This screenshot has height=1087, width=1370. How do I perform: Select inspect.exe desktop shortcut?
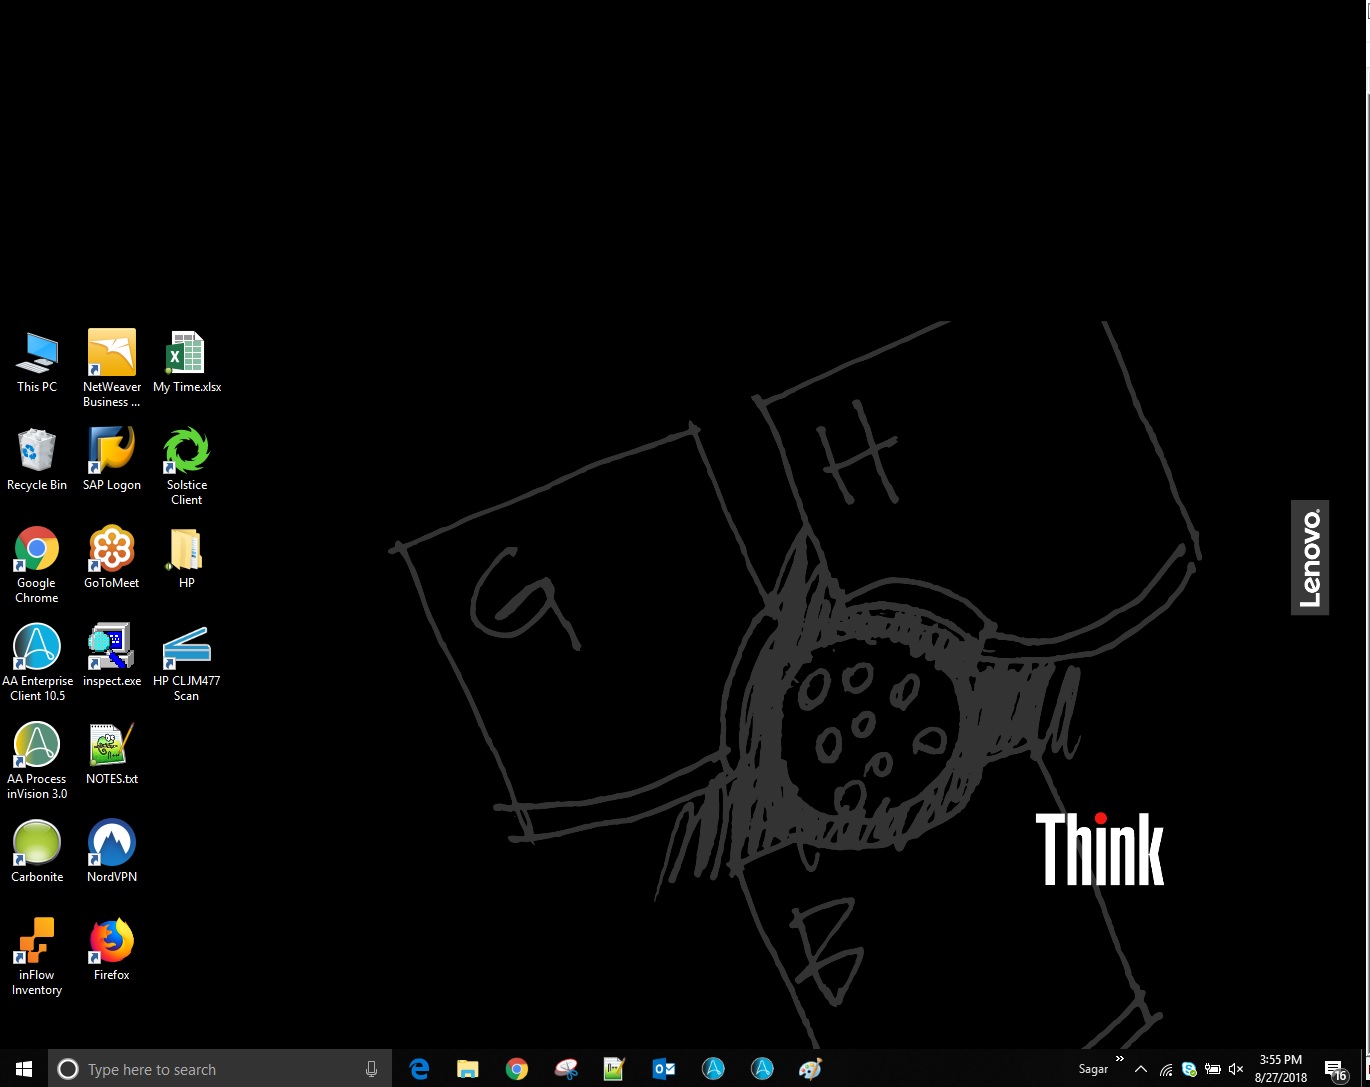(112, 656)
